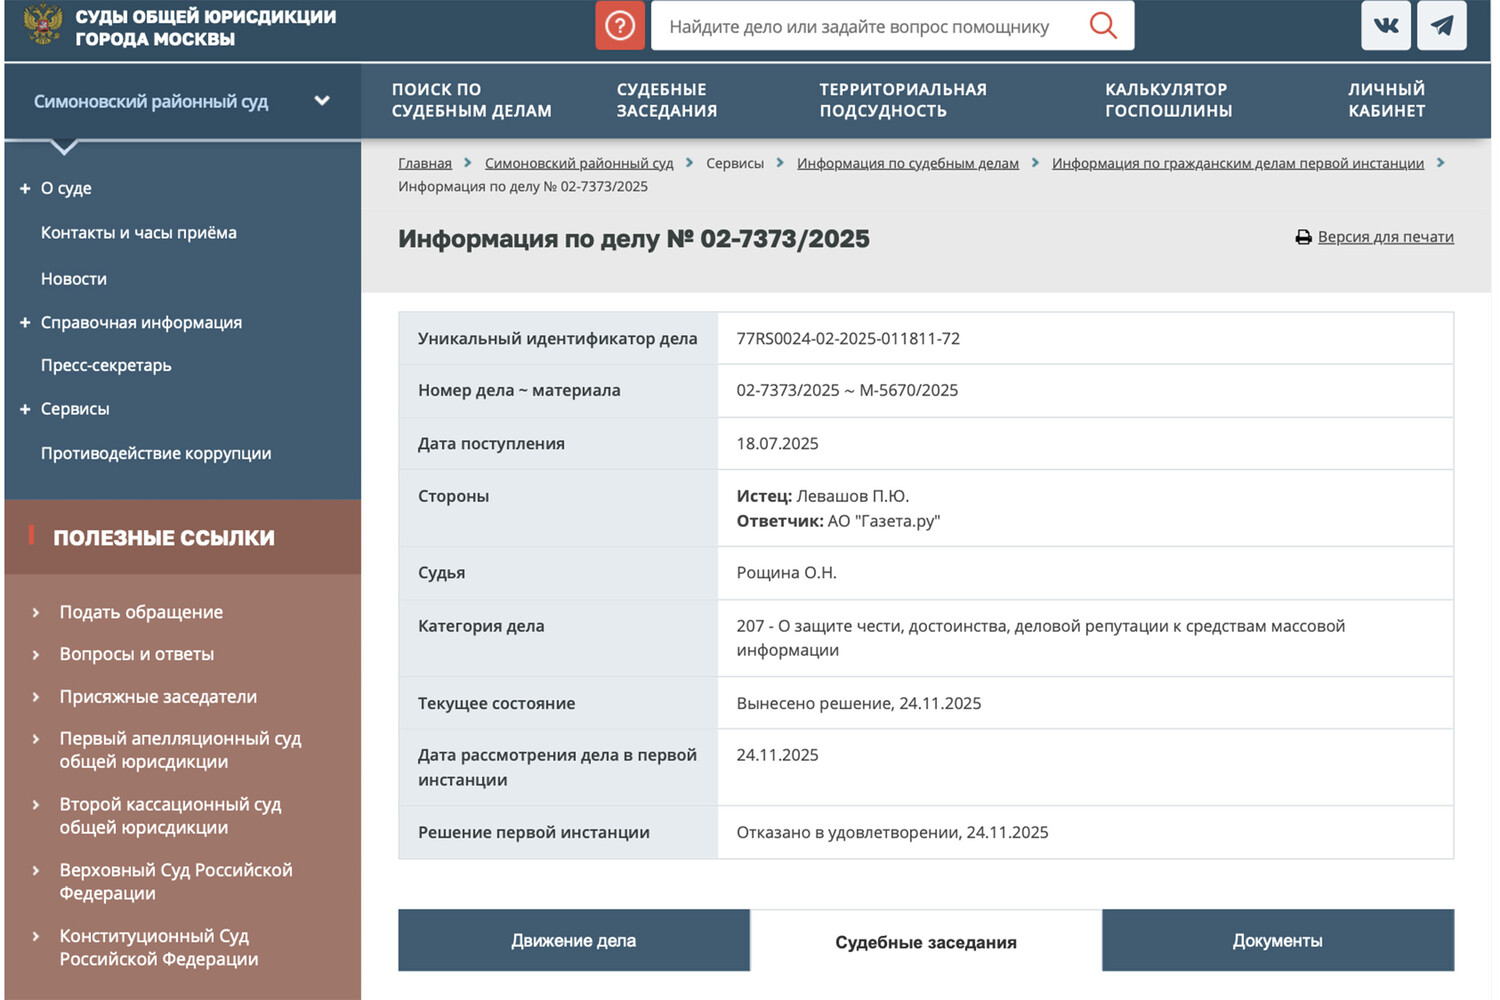The width and height of the screenshot is (1500, 1000).
Task: Open the Подать обращение useful link
Action: pos(141,612)
